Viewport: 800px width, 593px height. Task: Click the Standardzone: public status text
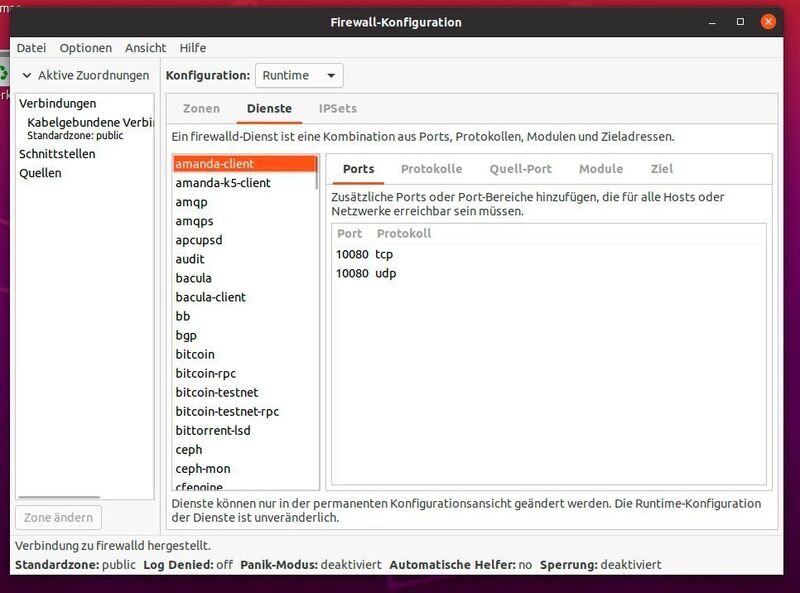(76, 565)
